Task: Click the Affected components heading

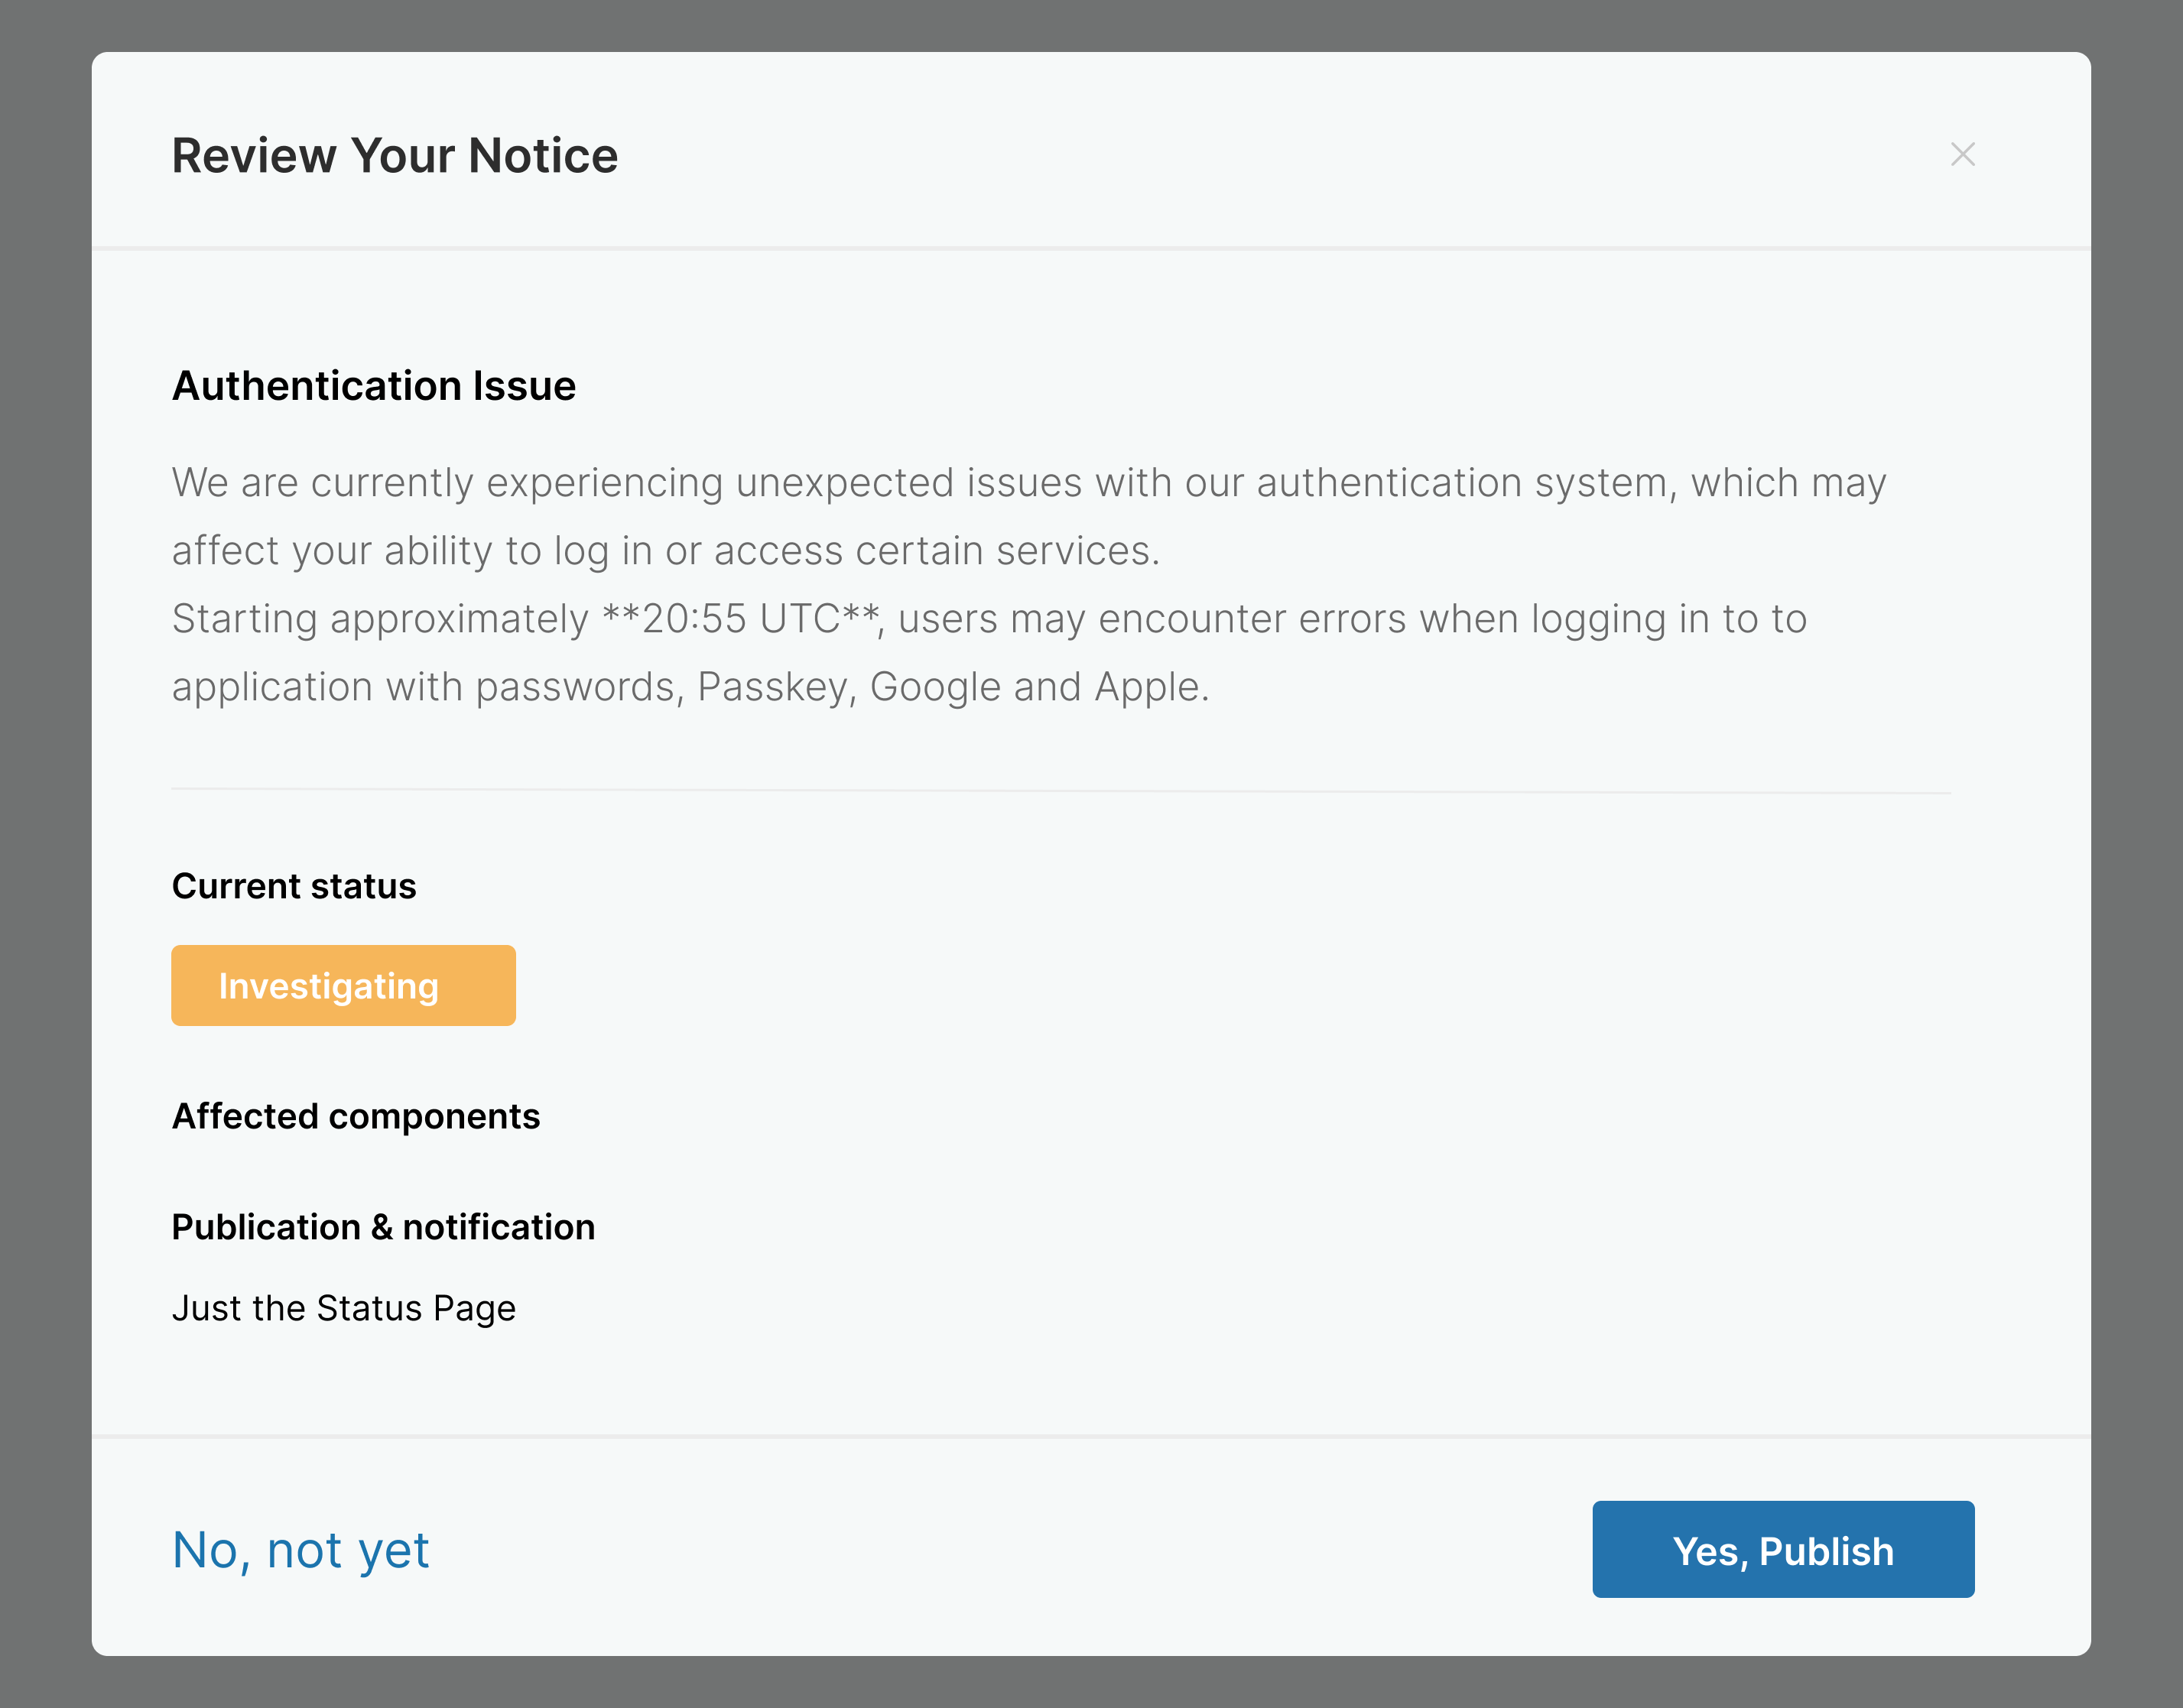Action: 357,1116
